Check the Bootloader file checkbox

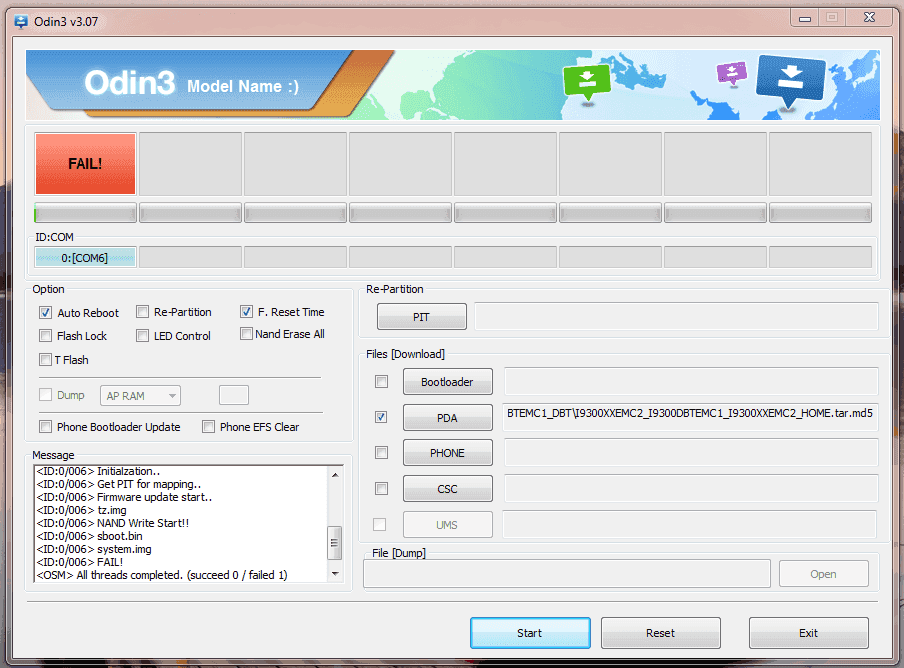coord(381,382)
